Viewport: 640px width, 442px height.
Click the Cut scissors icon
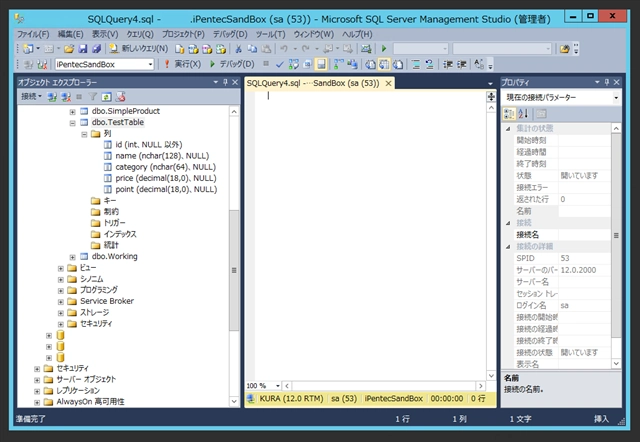(x=238, y=49)
